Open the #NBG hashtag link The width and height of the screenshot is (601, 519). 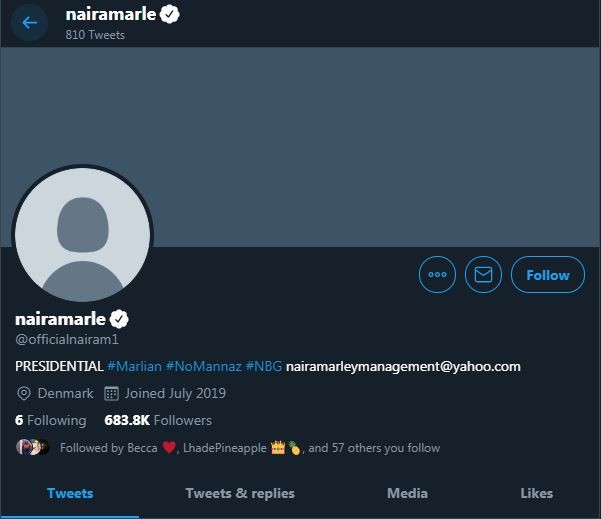click(x=264, y=366)
